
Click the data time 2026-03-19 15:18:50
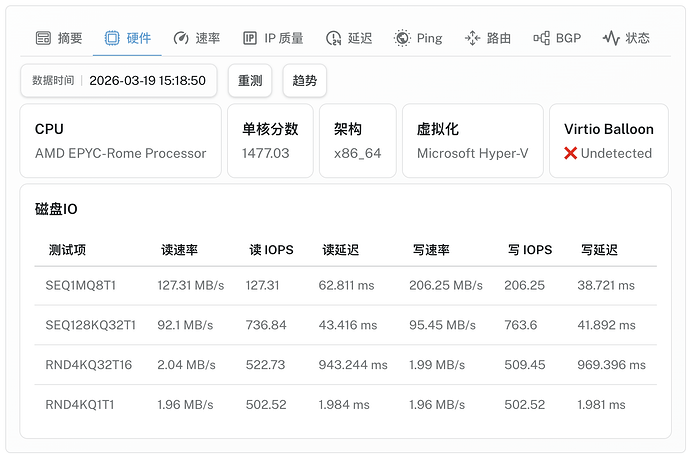[x=147, y=80]
